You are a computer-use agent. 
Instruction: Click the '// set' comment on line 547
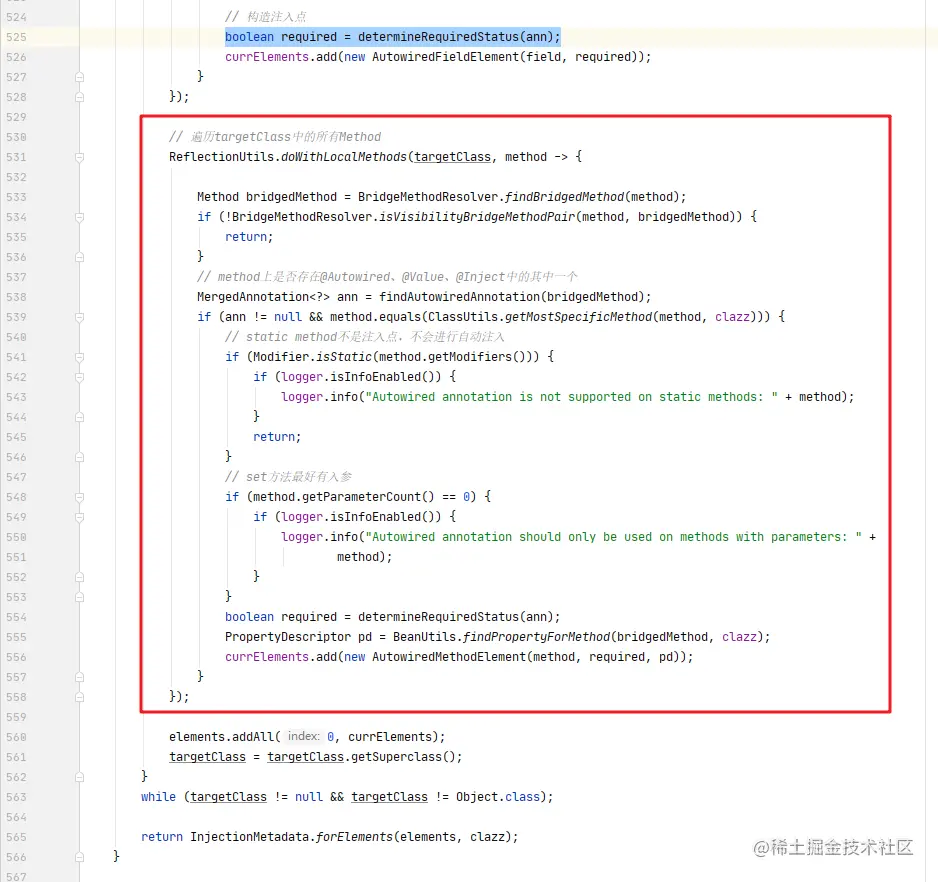pyautogui.click(x=288, y=477)
